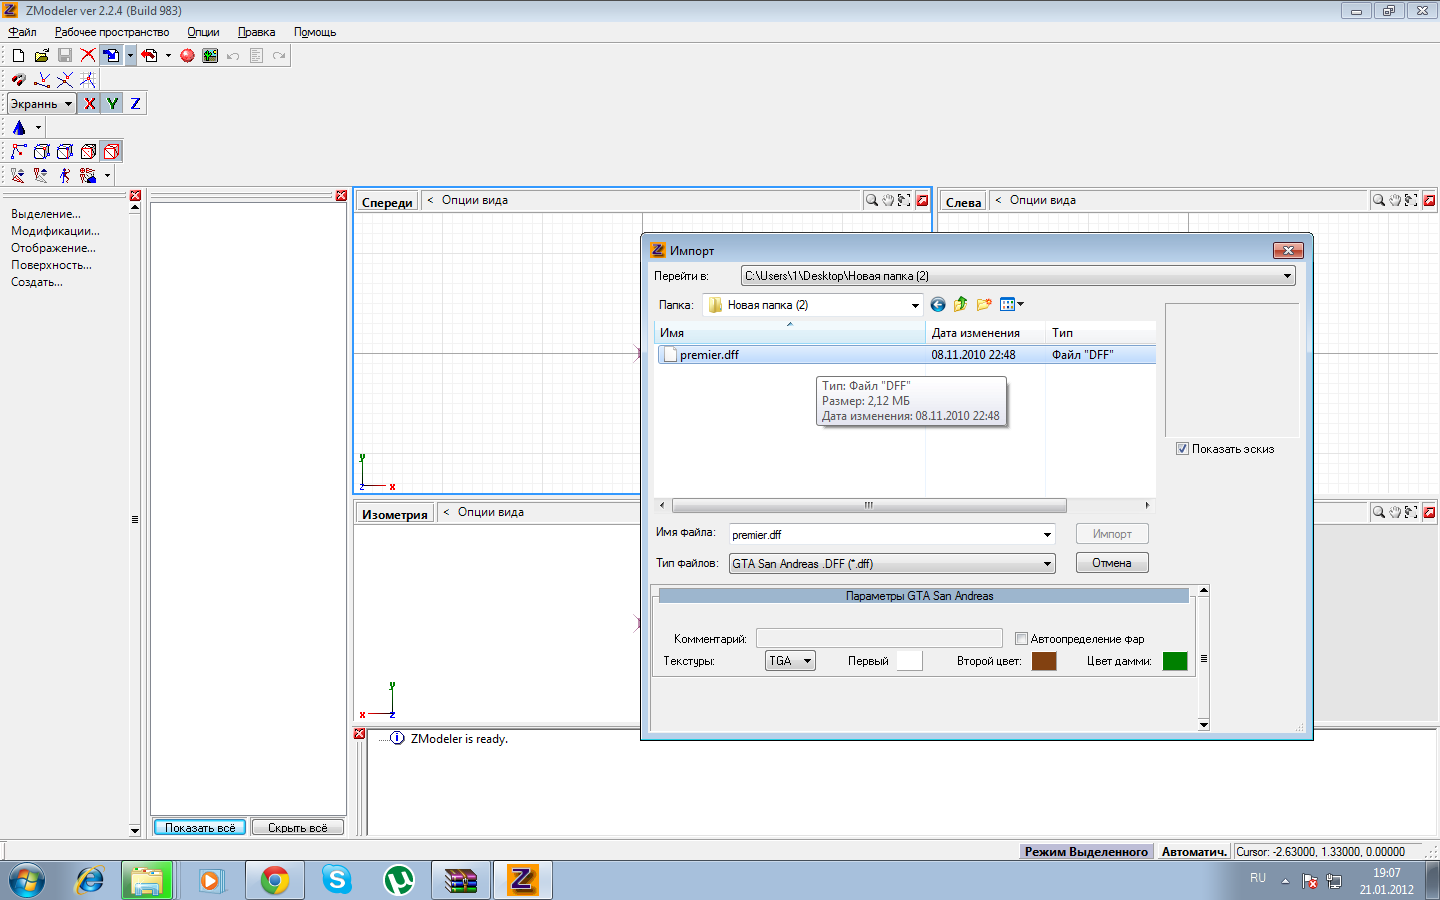Click the Отмена button
This screenshot has height=900, width=1440.
click(x=1111, y=563)
